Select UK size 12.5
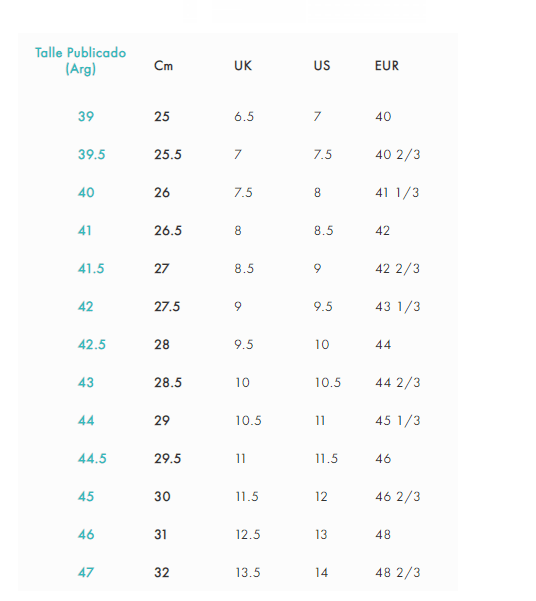The height and width of the screenshot is (601, 536). [248, 534]
